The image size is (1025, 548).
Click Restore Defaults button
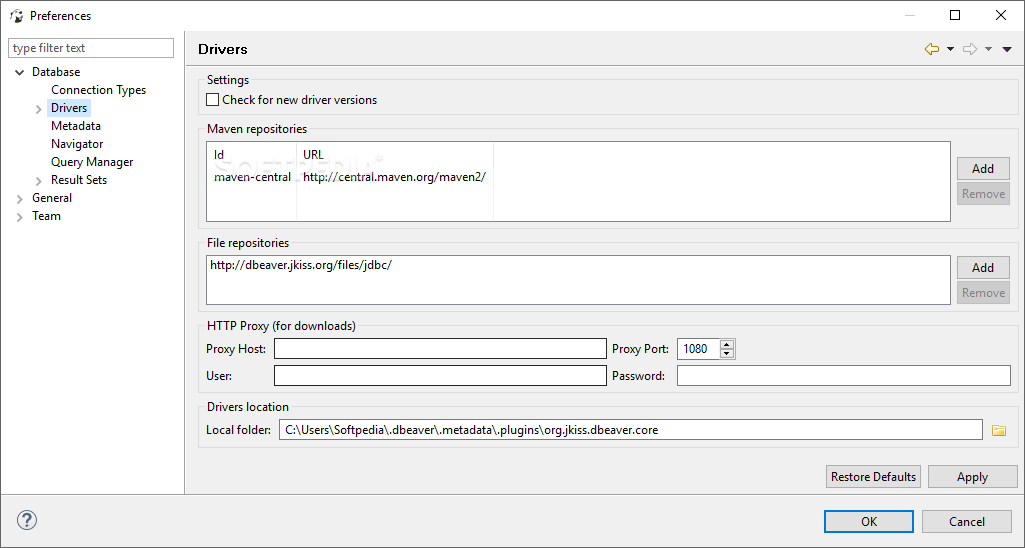click(x=873, y=477)
